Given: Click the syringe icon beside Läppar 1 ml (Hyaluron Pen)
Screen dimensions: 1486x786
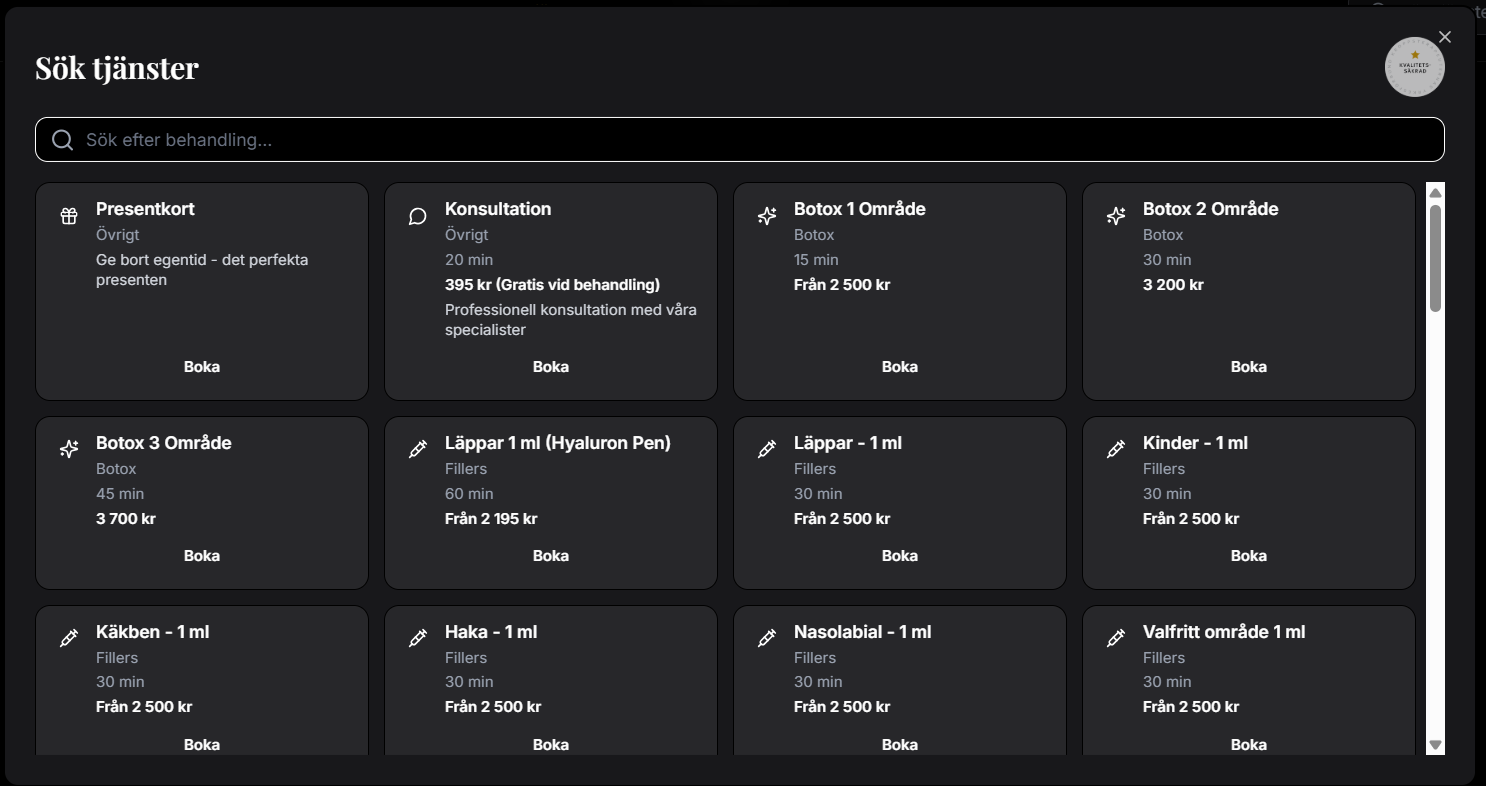Looking at the screenshot, I should 418,450.
